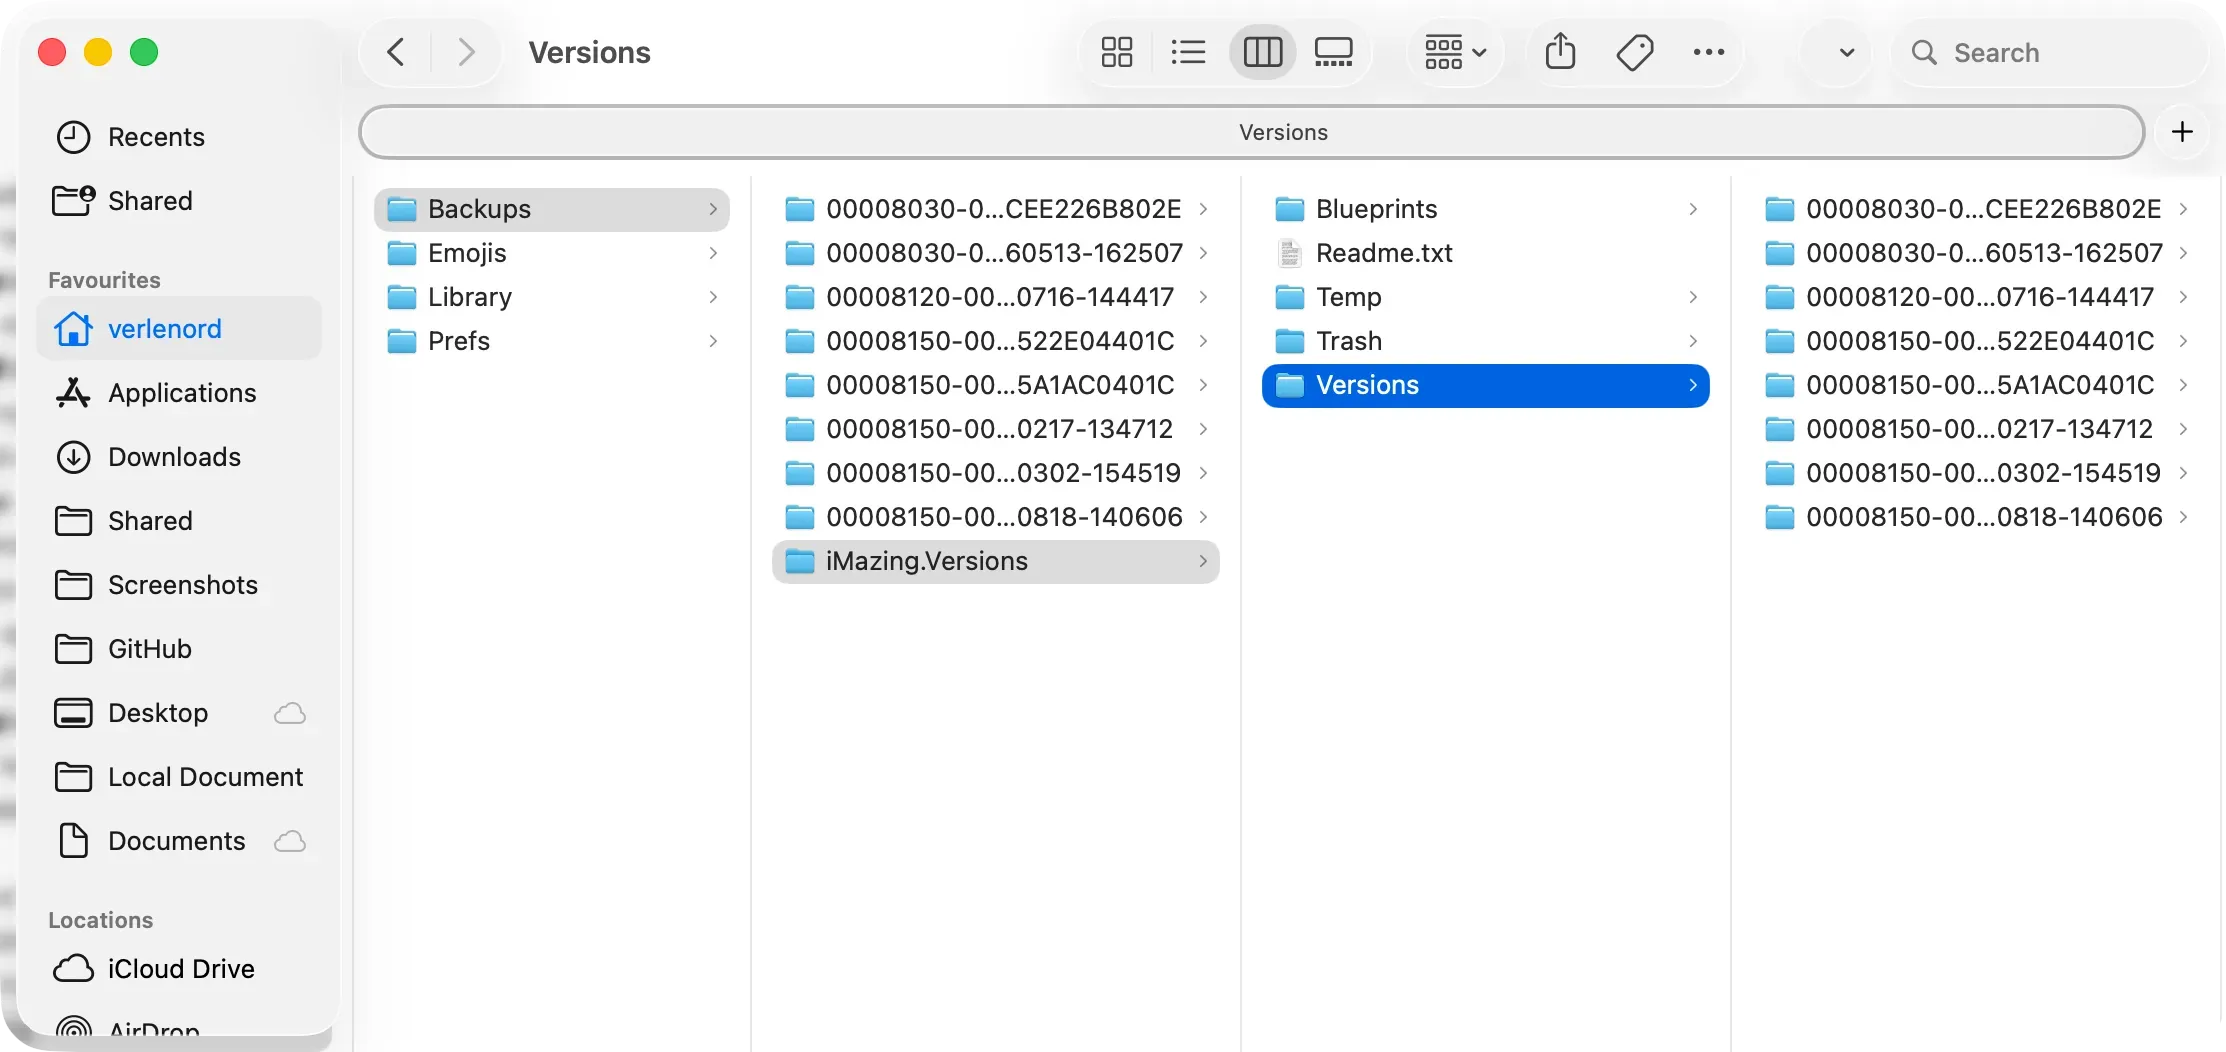Image resolution: width=2226 pixels, height=1052 pixels.
Task: Select 00008120-00...0716-144417 in last column
Action: tap(1976, 297)
